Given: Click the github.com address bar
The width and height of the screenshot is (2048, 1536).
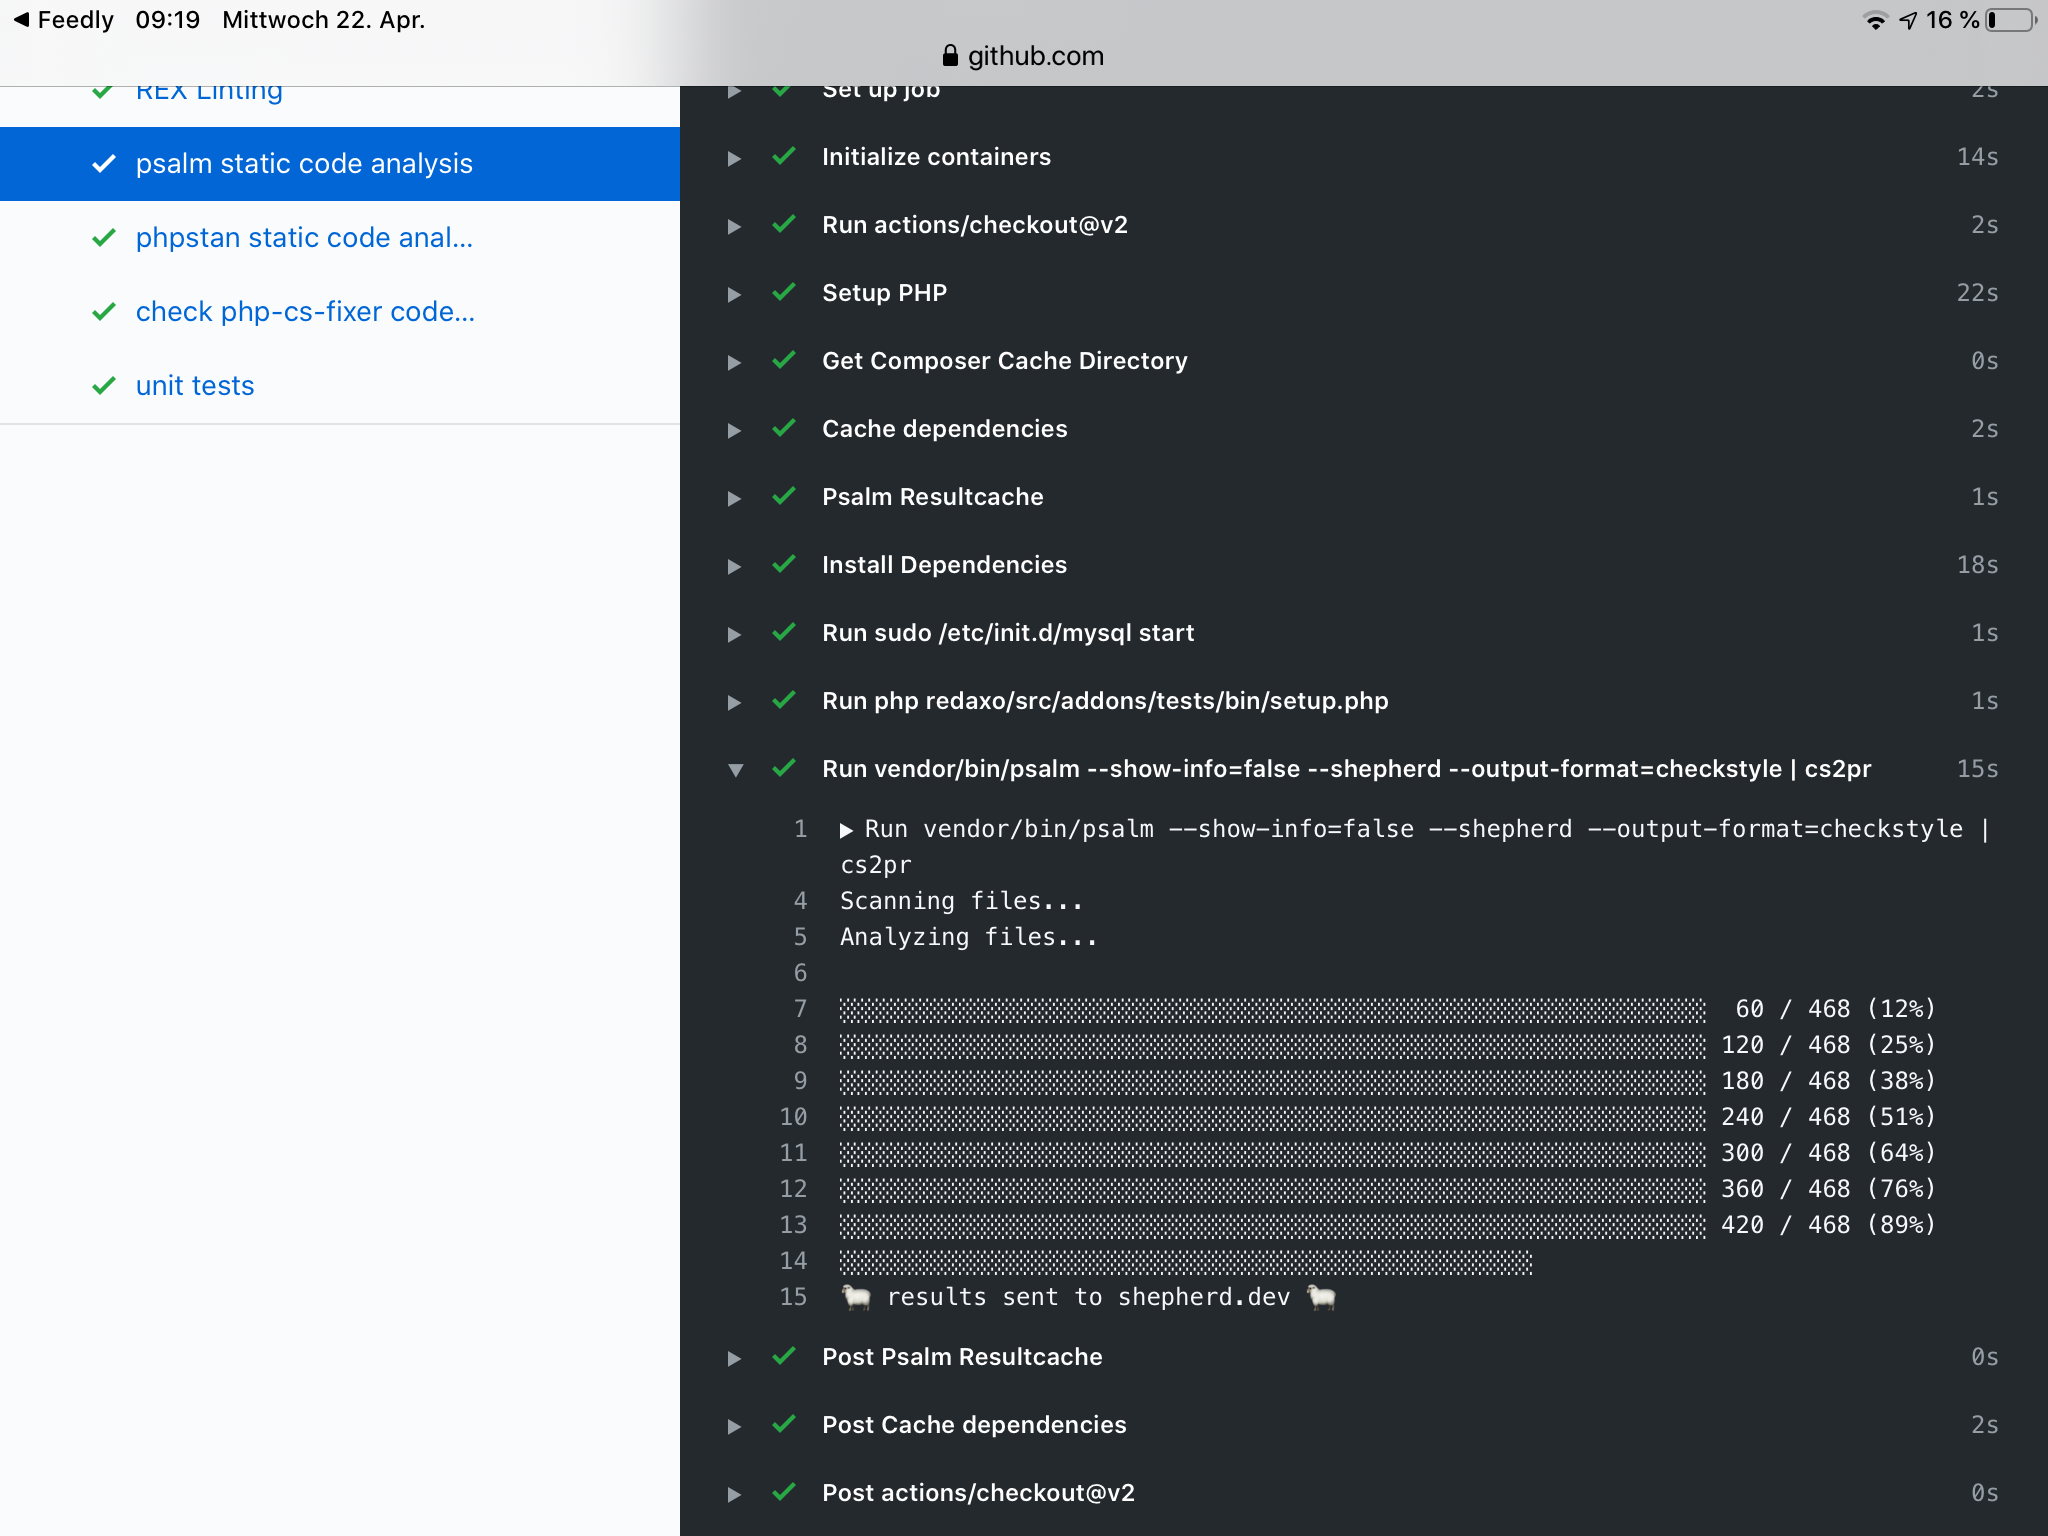Looking at the screenshot, I should pos(1035,56).
